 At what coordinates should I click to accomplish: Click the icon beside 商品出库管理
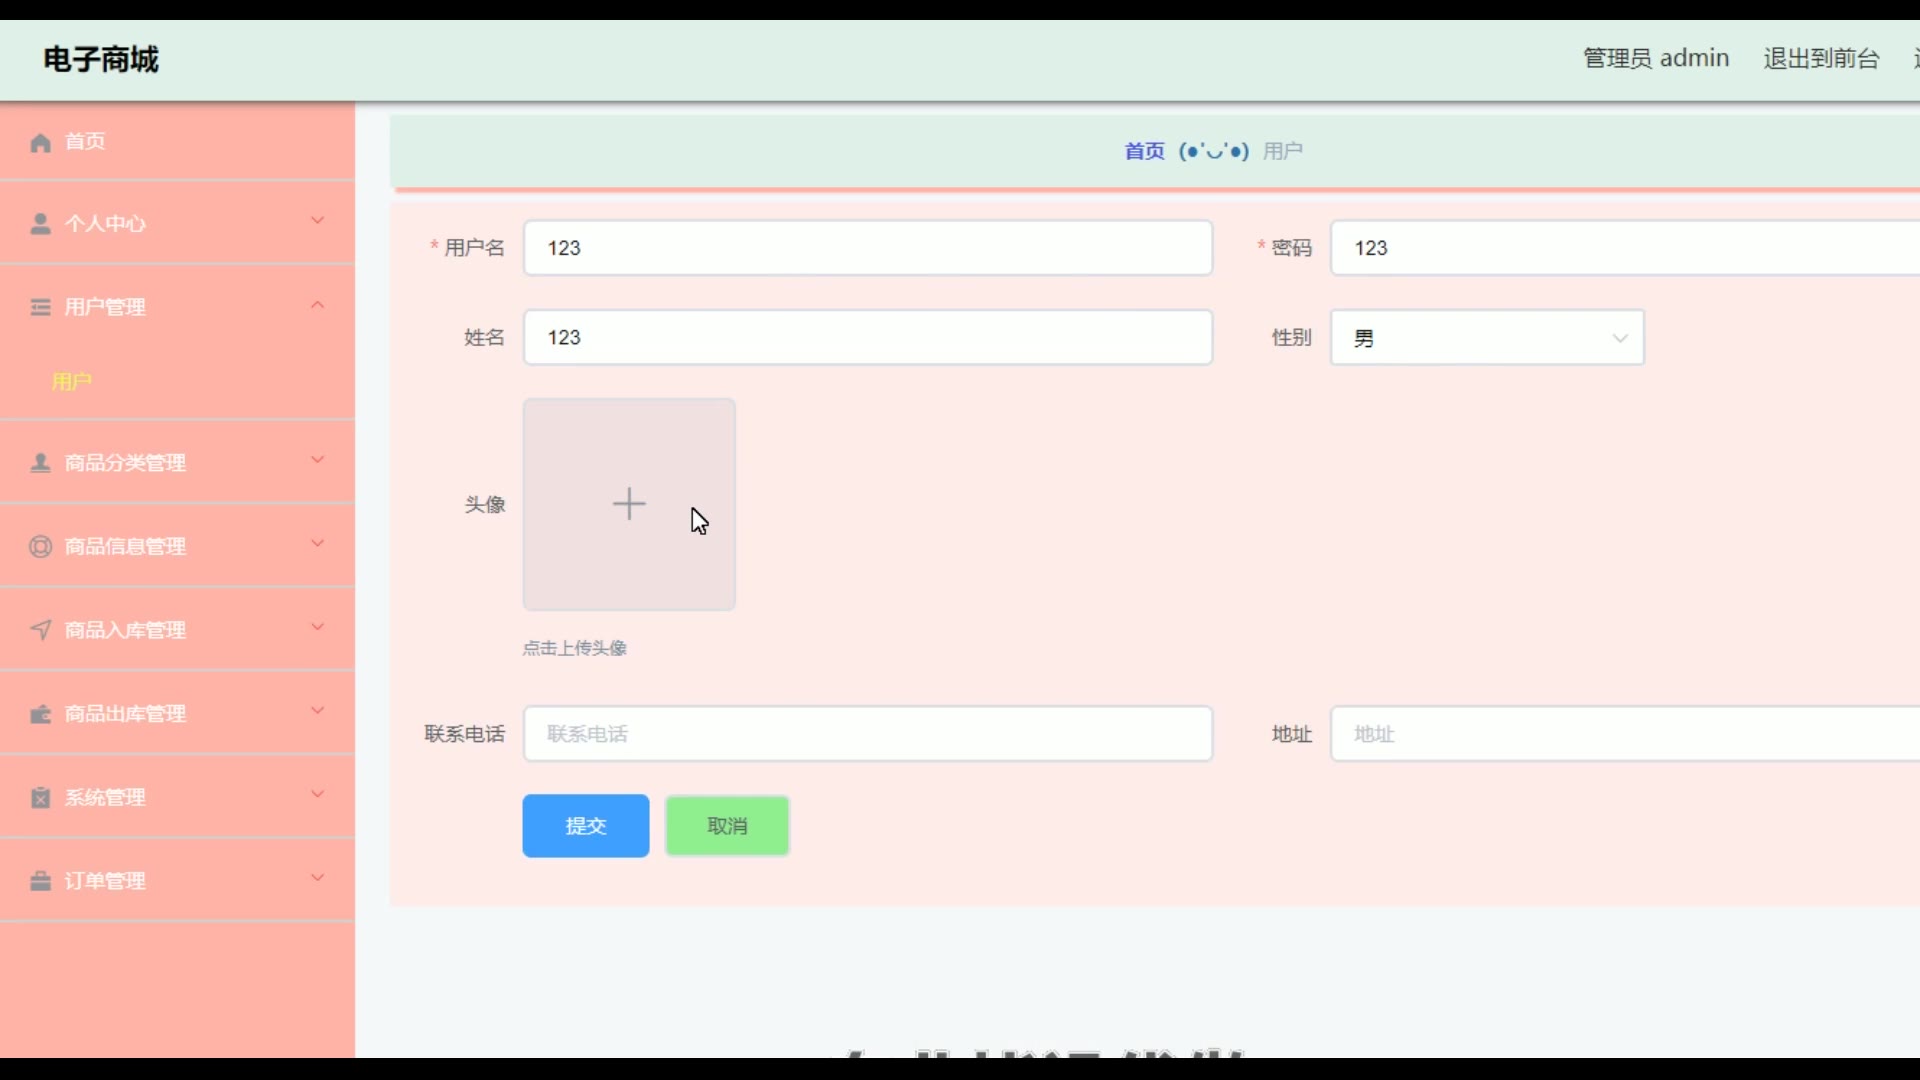pos(40,714)
